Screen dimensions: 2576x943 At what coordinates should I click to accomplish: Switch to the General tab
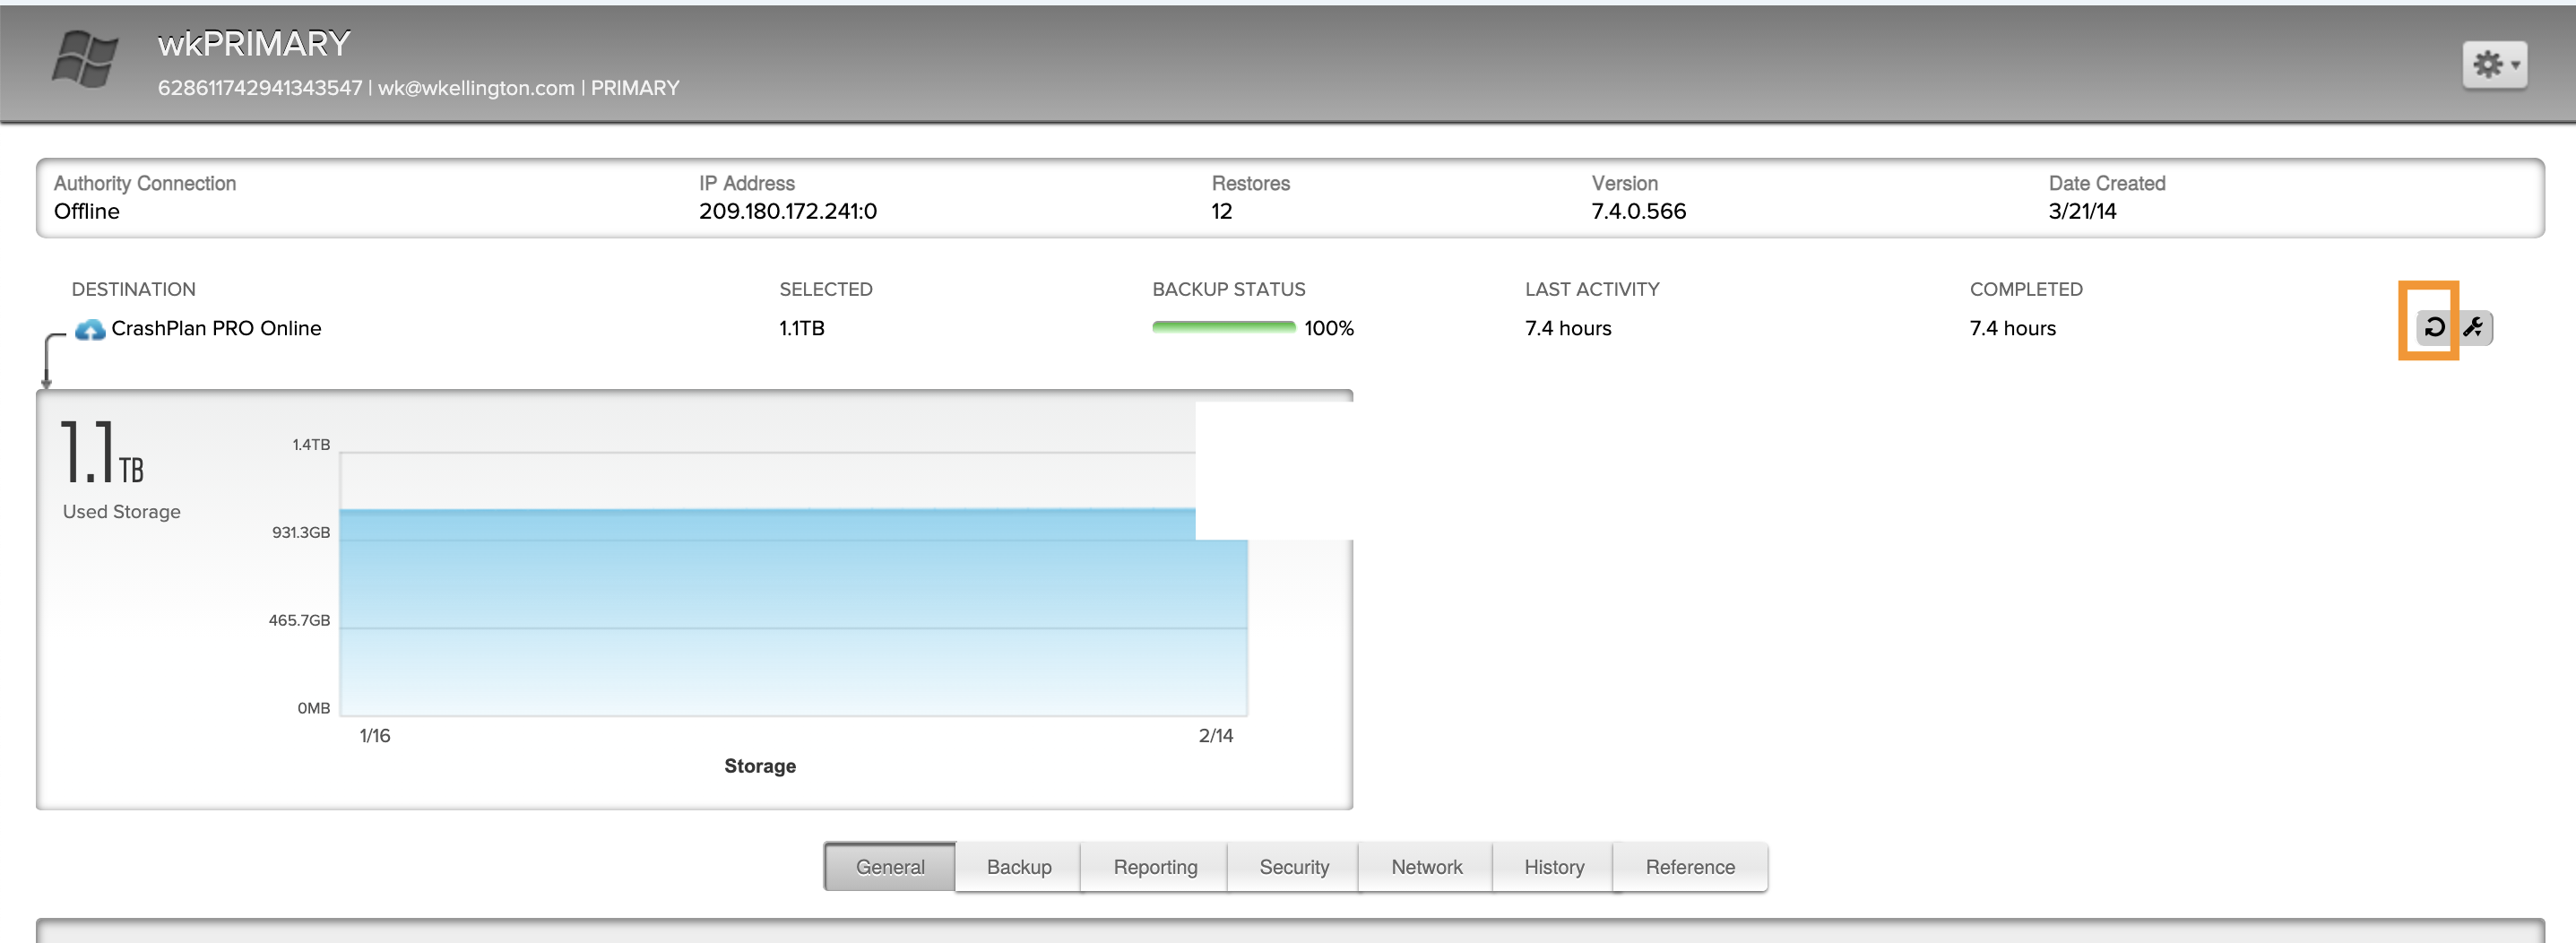(x=889, y=867)
